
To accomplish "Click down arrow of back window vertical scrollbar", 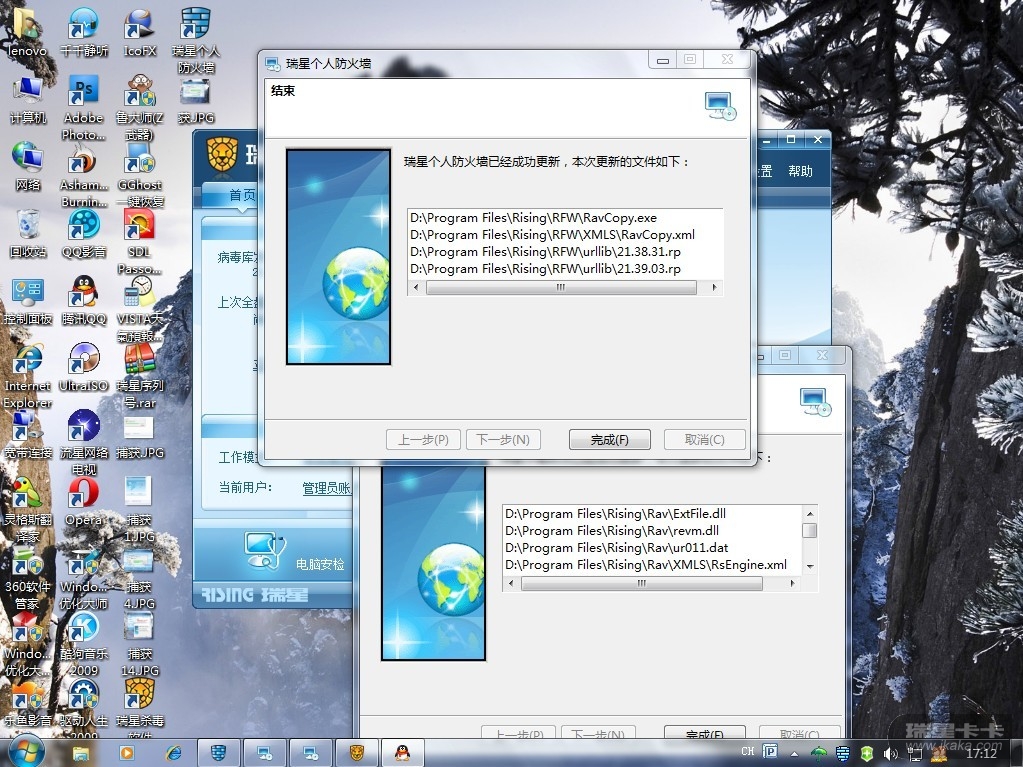I will point(810,566).
